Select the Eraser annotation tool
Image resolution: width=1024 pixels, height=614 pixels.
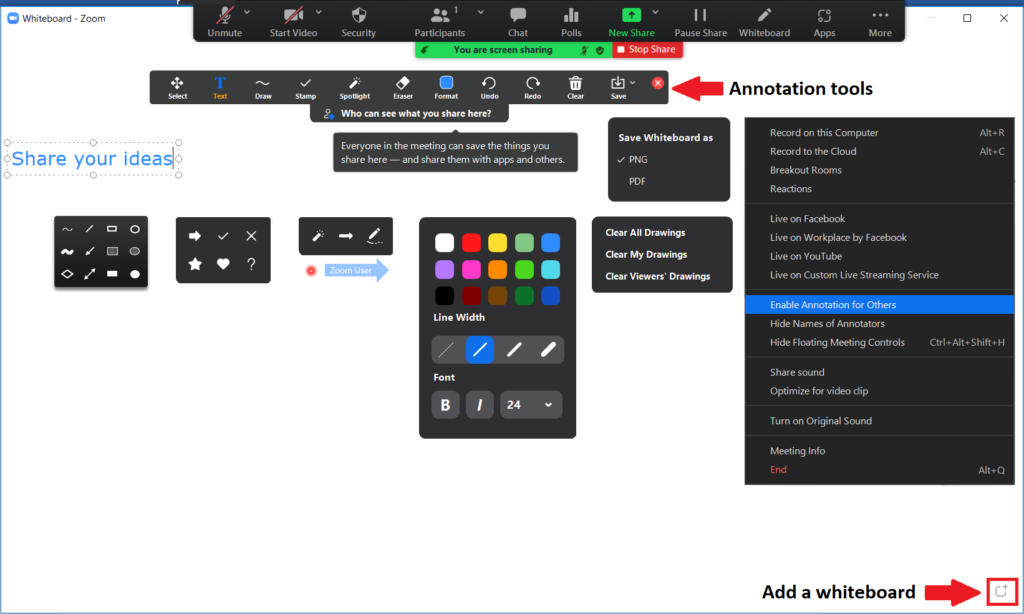(403, 88)
